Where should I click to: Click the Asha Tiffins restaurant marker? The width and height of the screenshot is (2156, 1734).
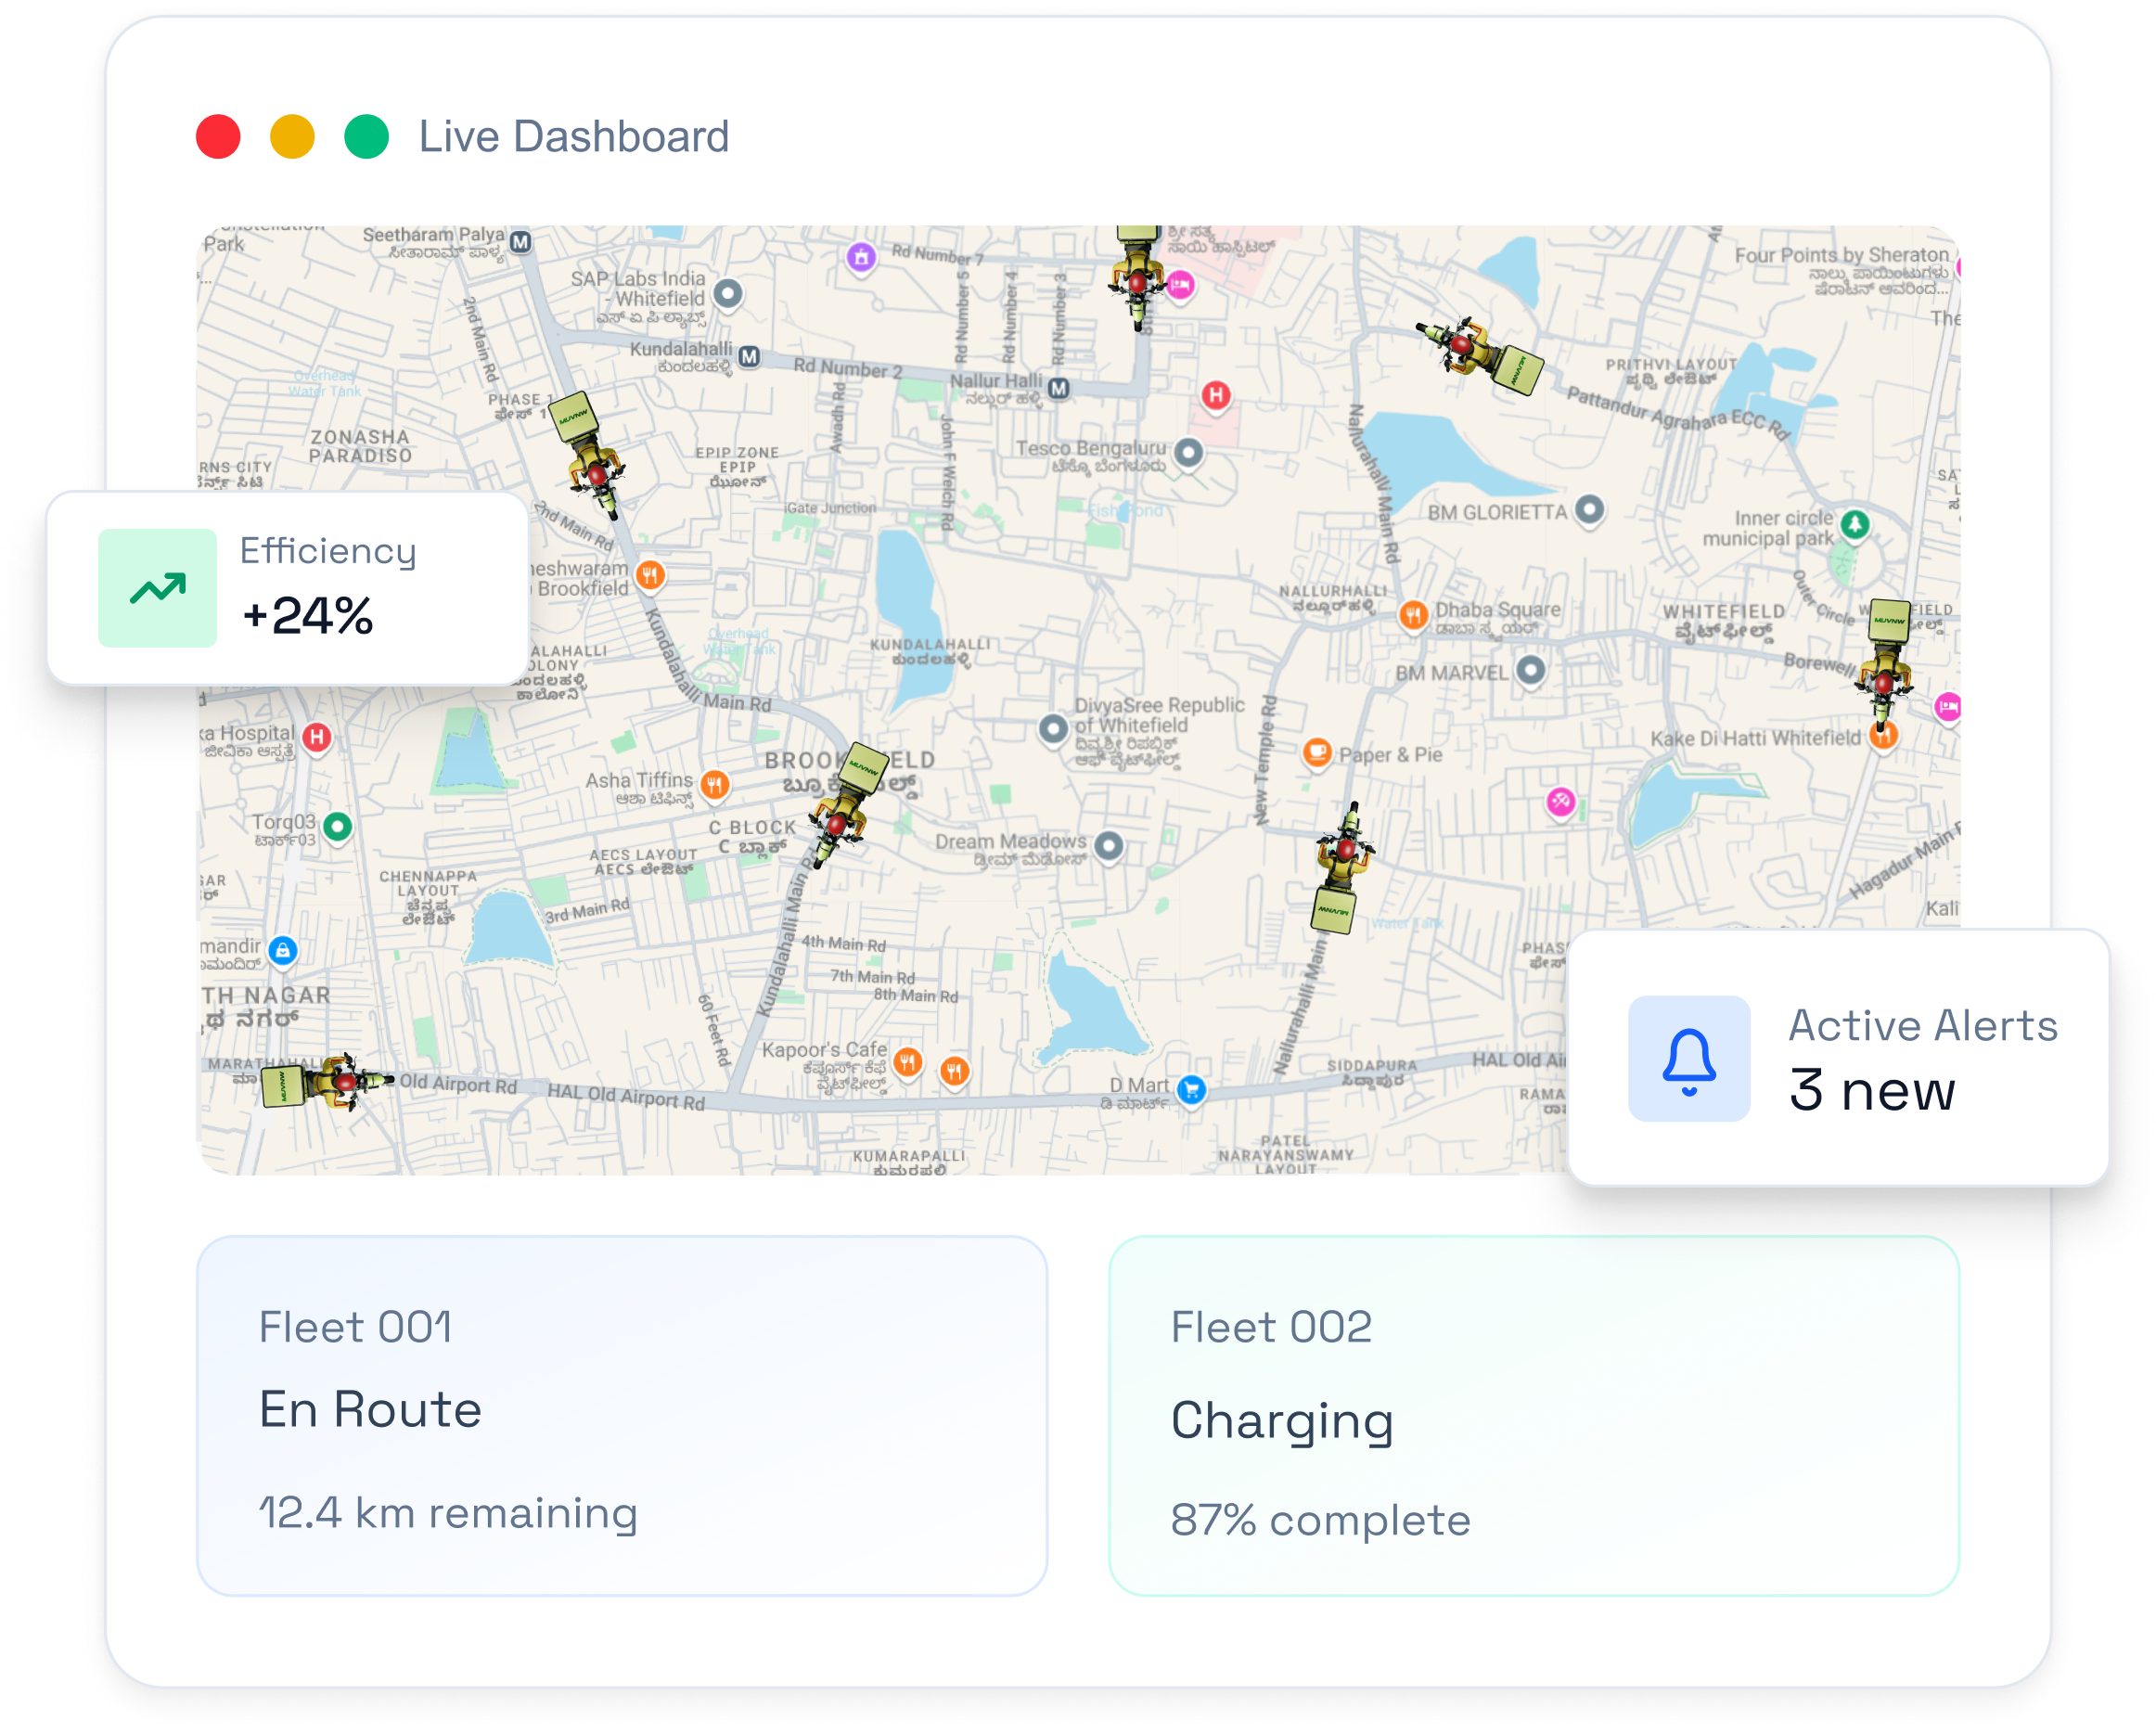point(714,785)
